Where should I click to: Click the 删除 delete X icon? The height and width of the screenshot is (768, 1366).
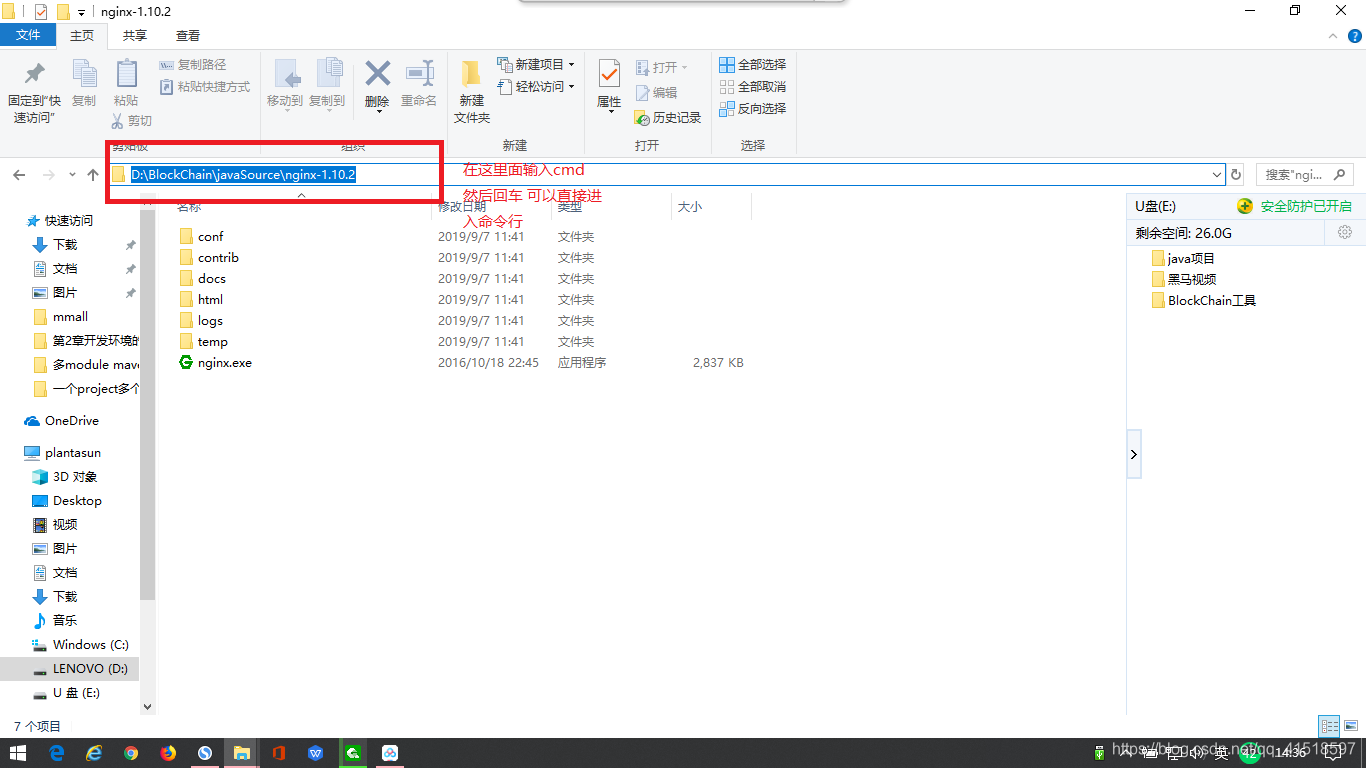pyautogui.click(x=377, y=73)
